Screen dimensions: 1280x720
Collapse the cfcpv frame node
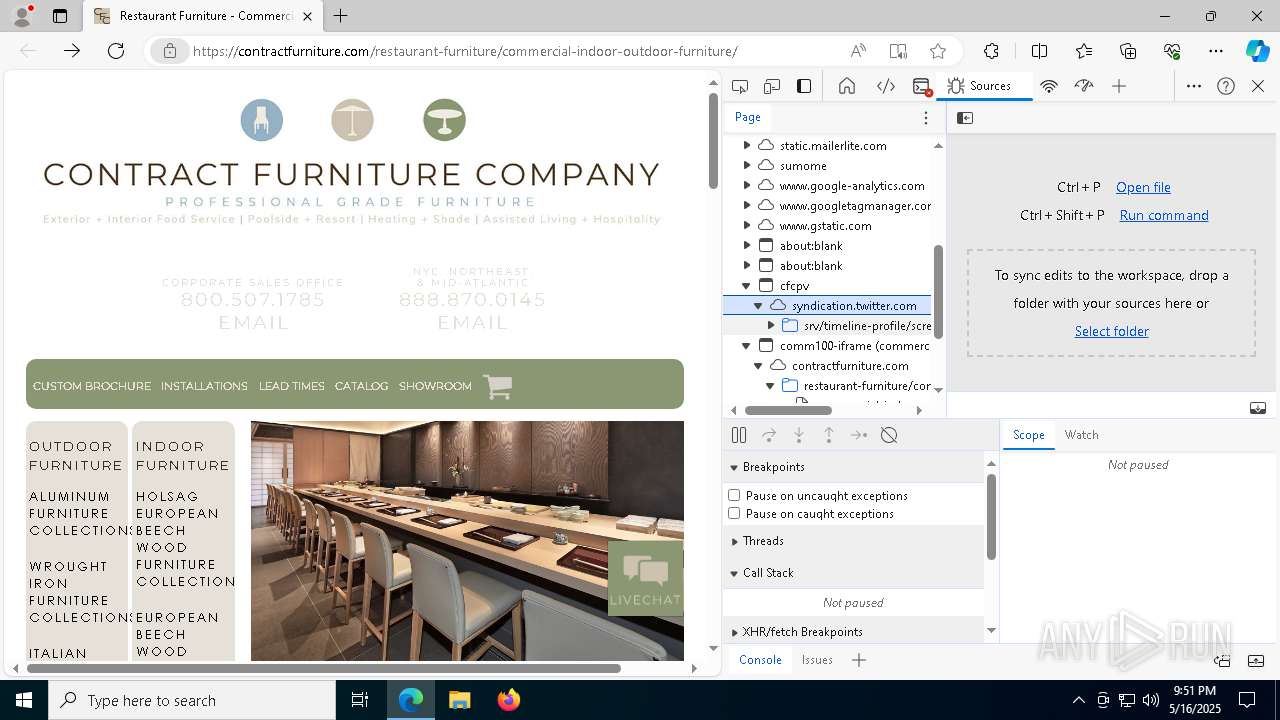(x=747, y=286)
